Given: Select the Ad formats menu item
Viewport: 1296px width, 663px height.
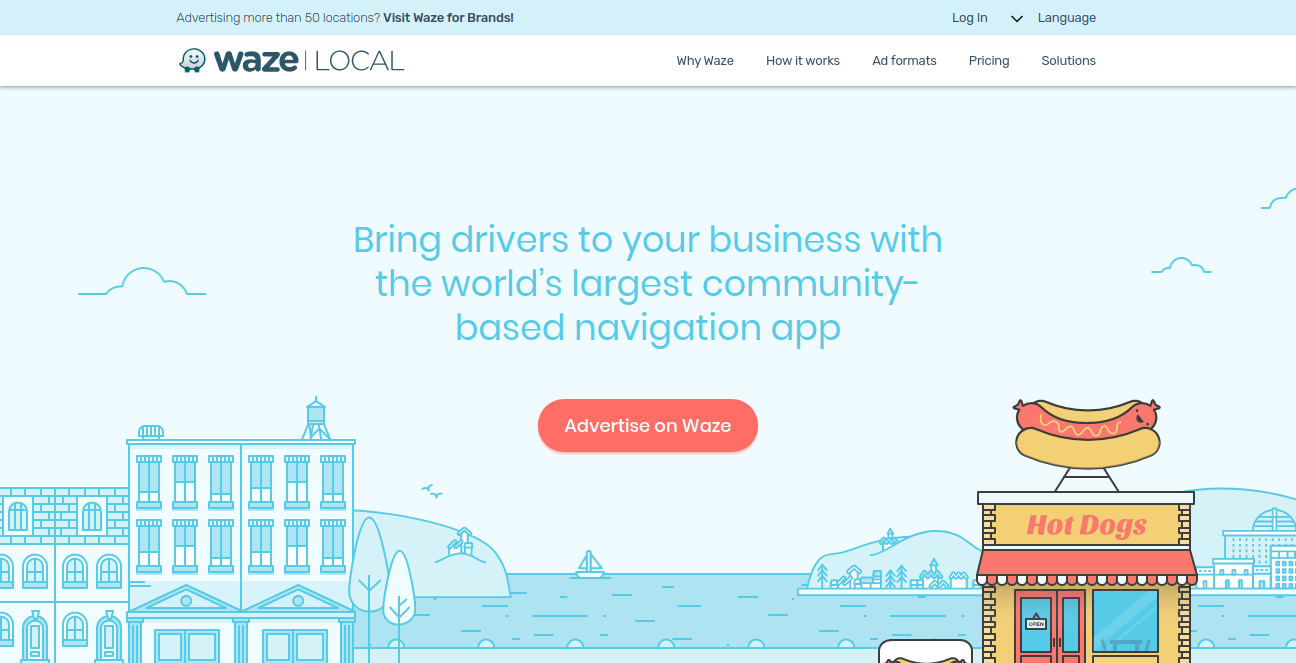Looking at the screenshot, I should (x=904, y=61).
